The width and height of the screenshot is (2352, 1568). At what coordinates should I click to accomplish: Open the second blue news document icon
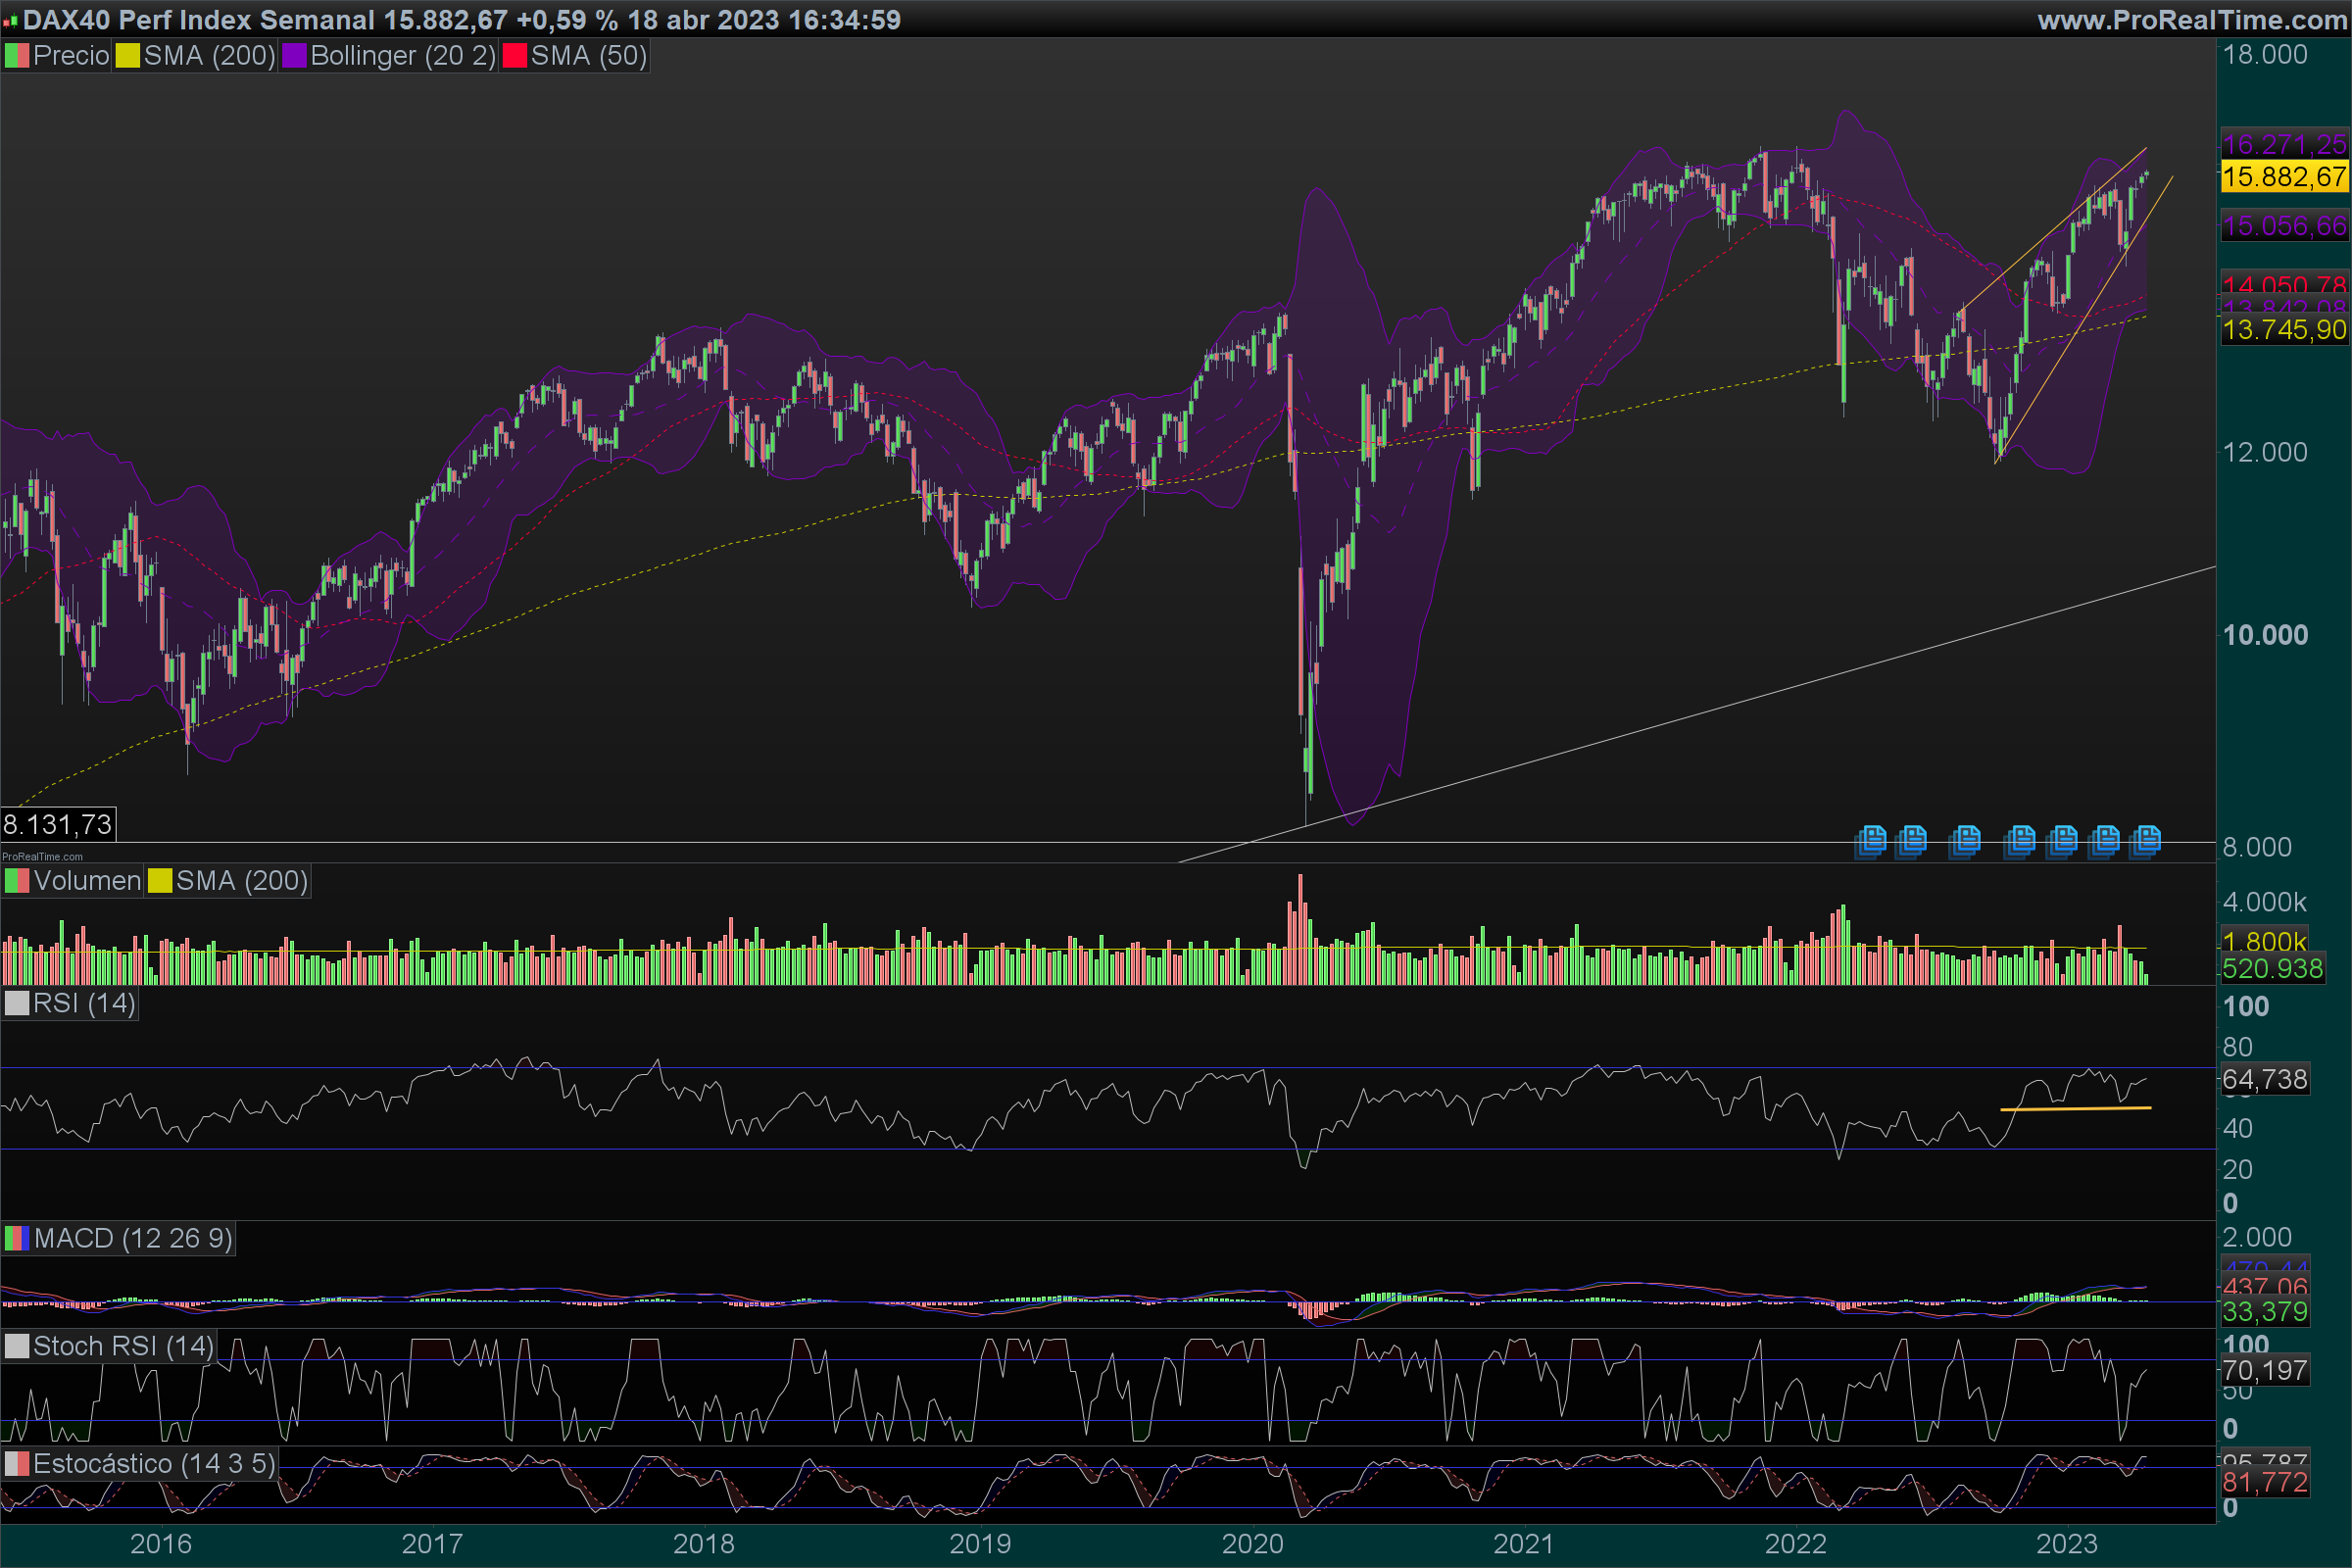[x=1913, y=840]
